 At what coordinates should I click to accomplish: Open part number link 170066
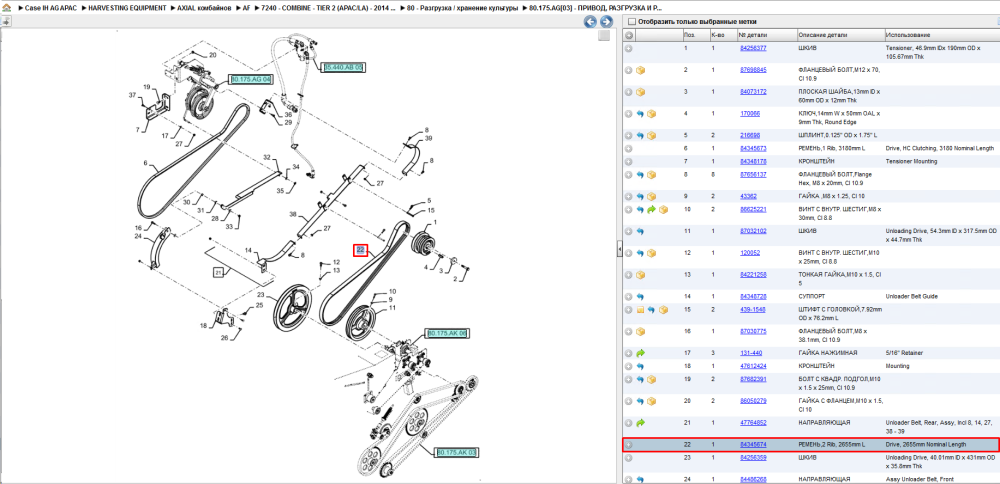click(x=749, y=114)
